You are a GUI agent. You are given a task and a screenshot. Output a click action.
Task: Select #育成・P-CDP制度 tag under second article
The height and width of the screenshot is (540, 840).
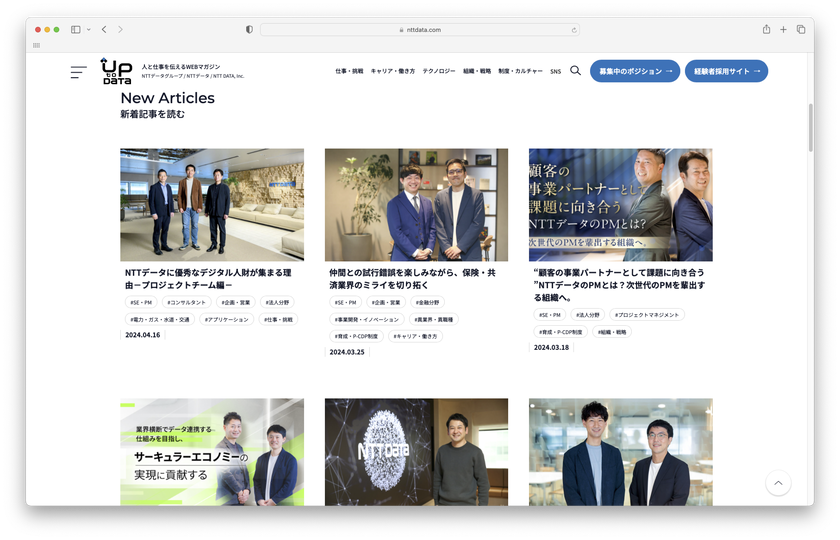[x=356, y=336]
